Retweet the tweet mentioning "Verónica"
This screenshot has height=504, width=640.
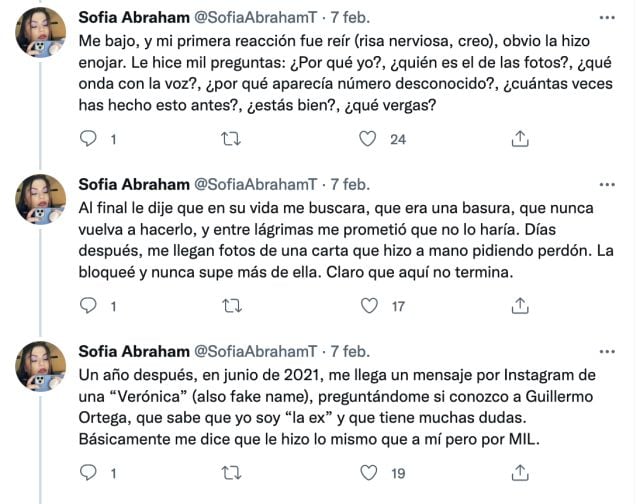(x=231, y=472)
